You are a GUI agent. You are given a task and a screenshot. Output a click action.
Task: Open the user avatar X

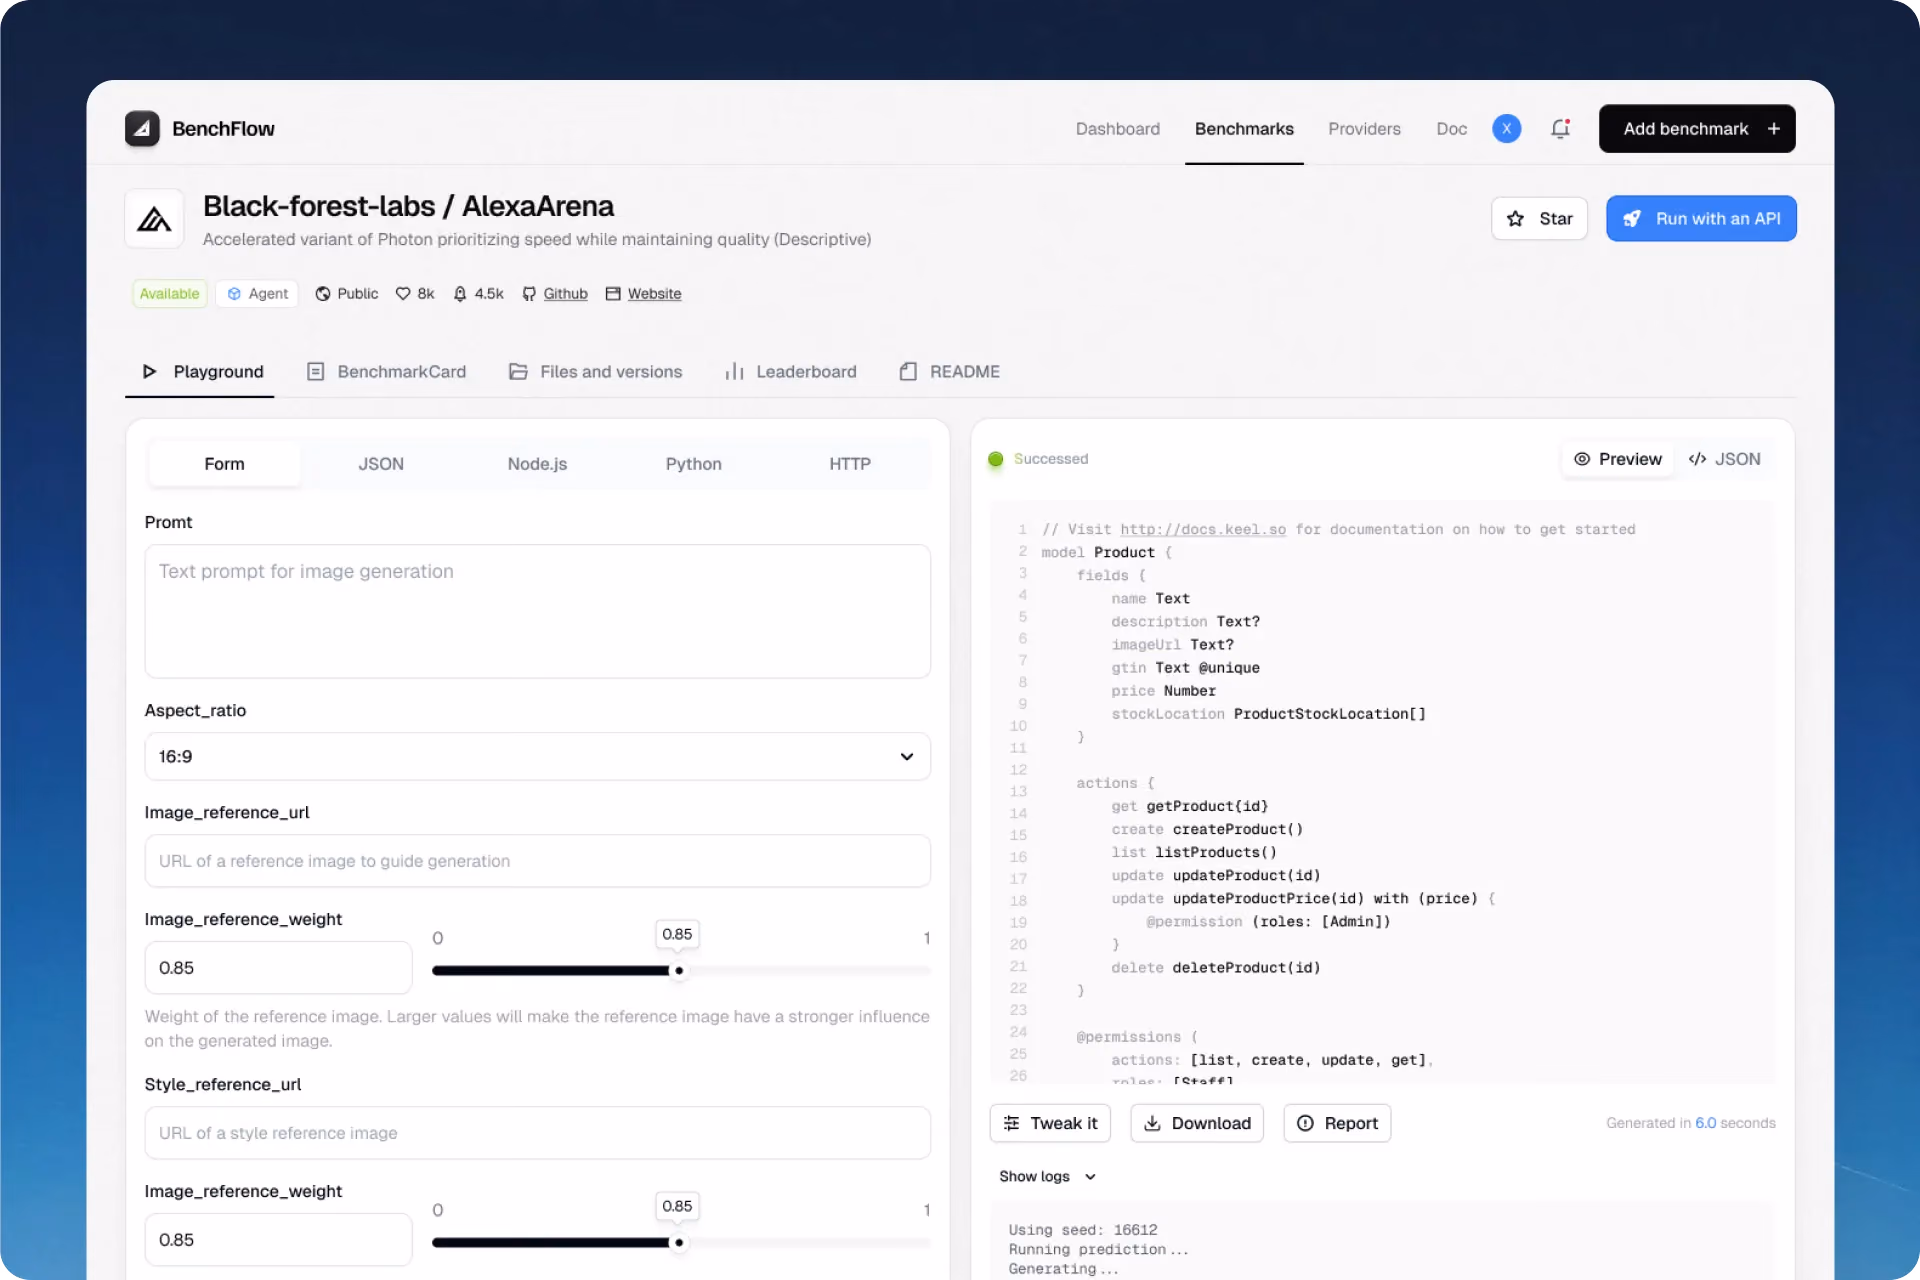(x=1506, y=128)
